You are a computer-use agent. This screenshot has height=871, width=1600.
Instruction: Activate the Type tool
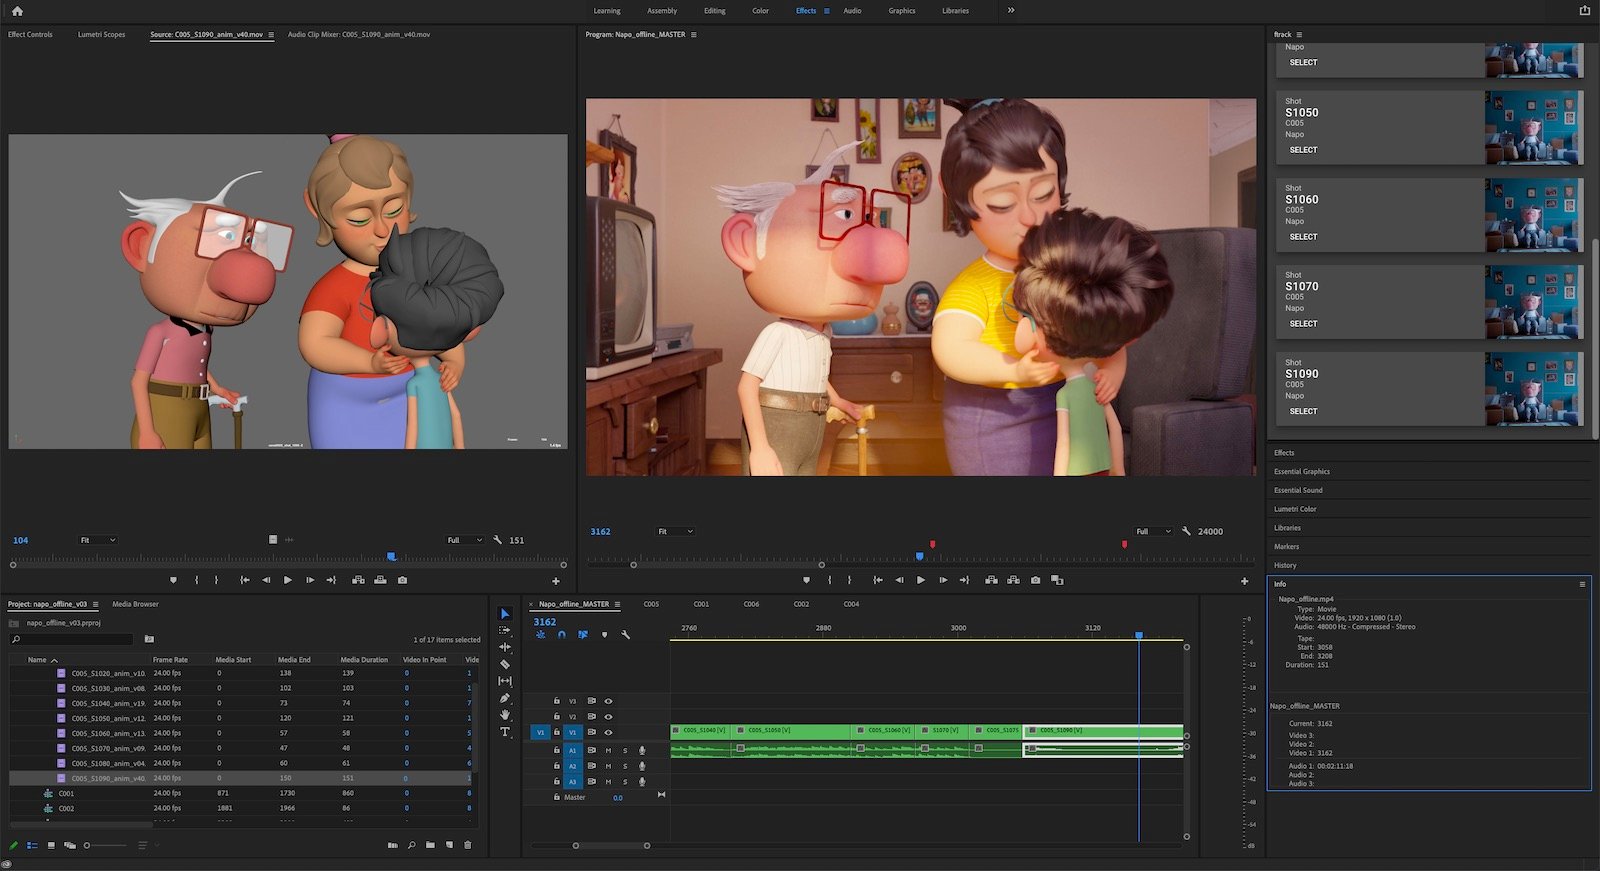click(x=505, y=732)
